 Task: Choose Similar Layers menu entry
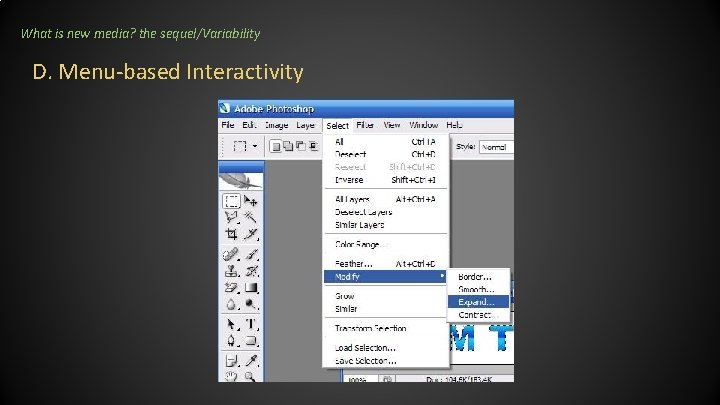coord(385,225)
